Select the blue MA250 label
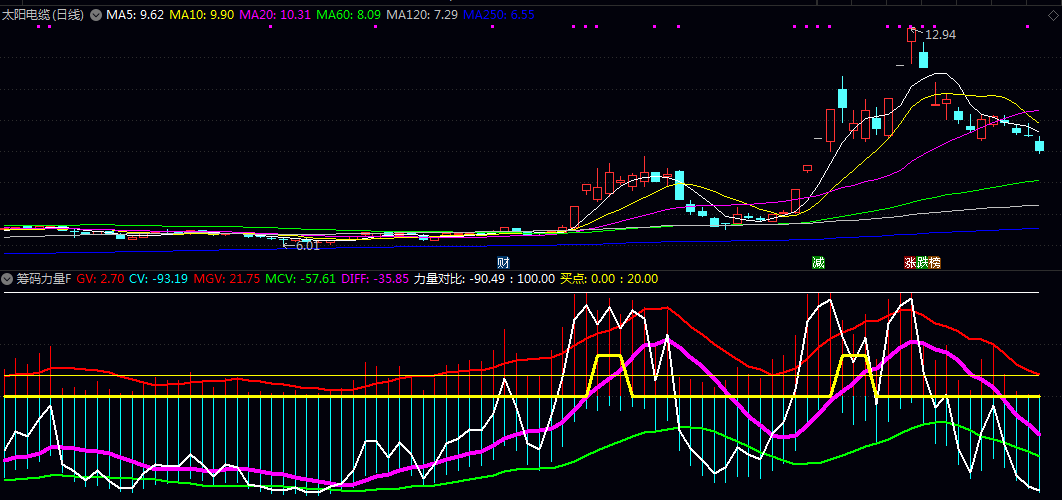 click(x=500, y=16)
